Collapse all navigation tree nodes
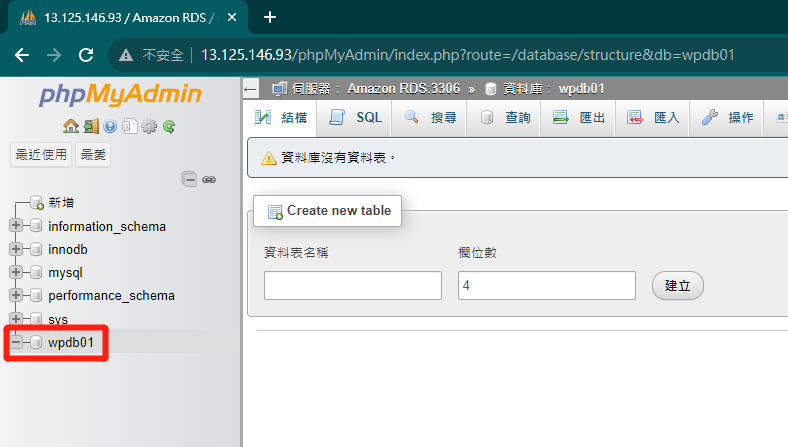 (x=189, y=179)
